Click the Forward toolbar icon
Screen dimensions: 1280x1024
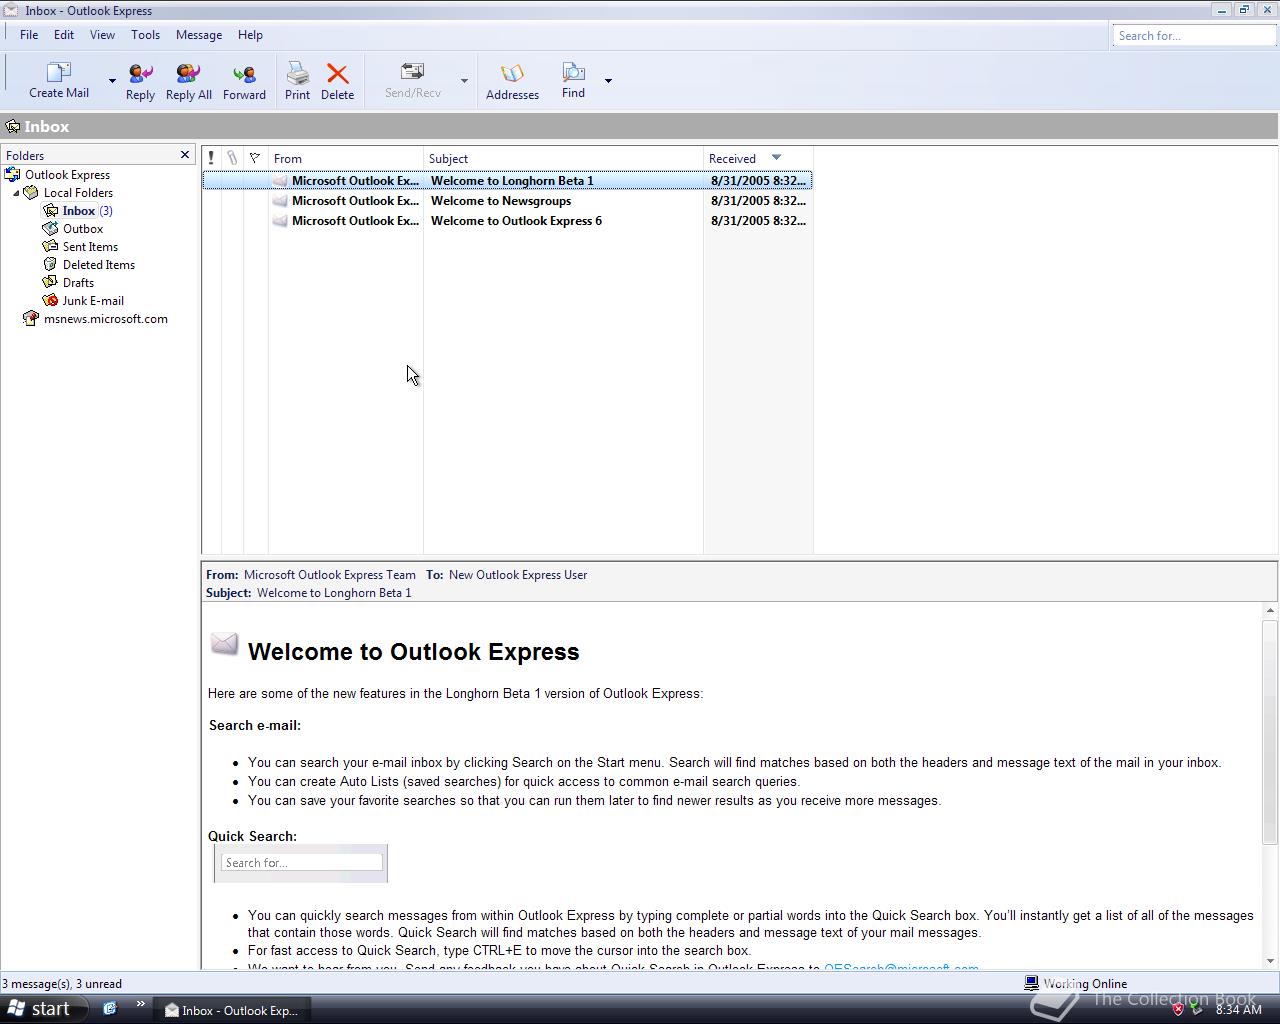[x=244, y=81]
